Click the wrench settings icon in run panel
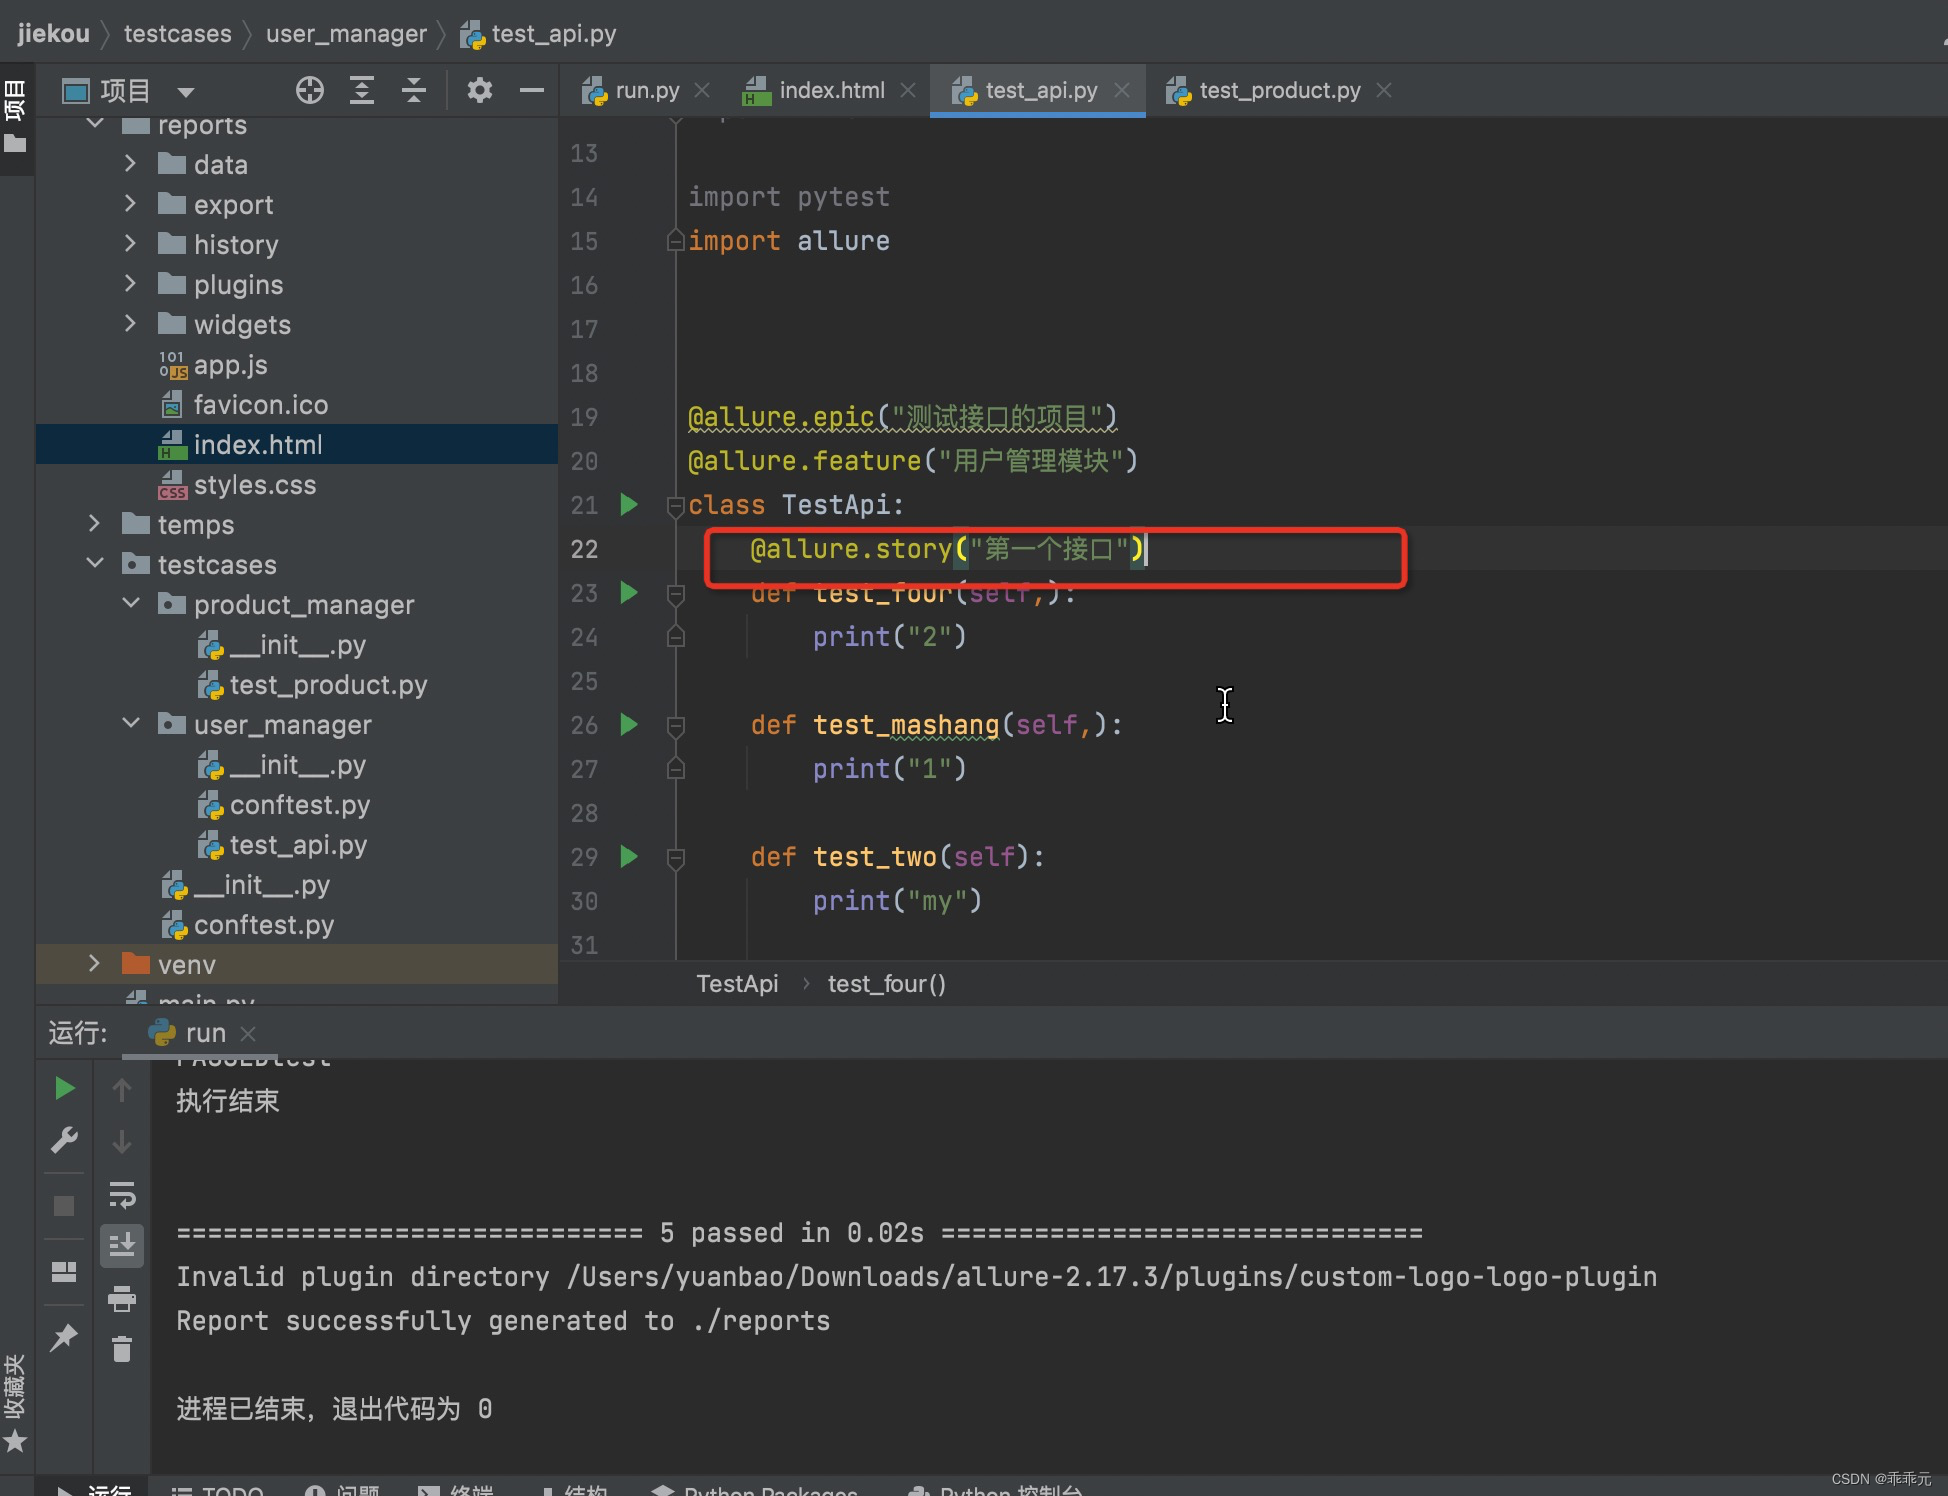This screenshot has width=1948, height=1496. [64, 1141]
